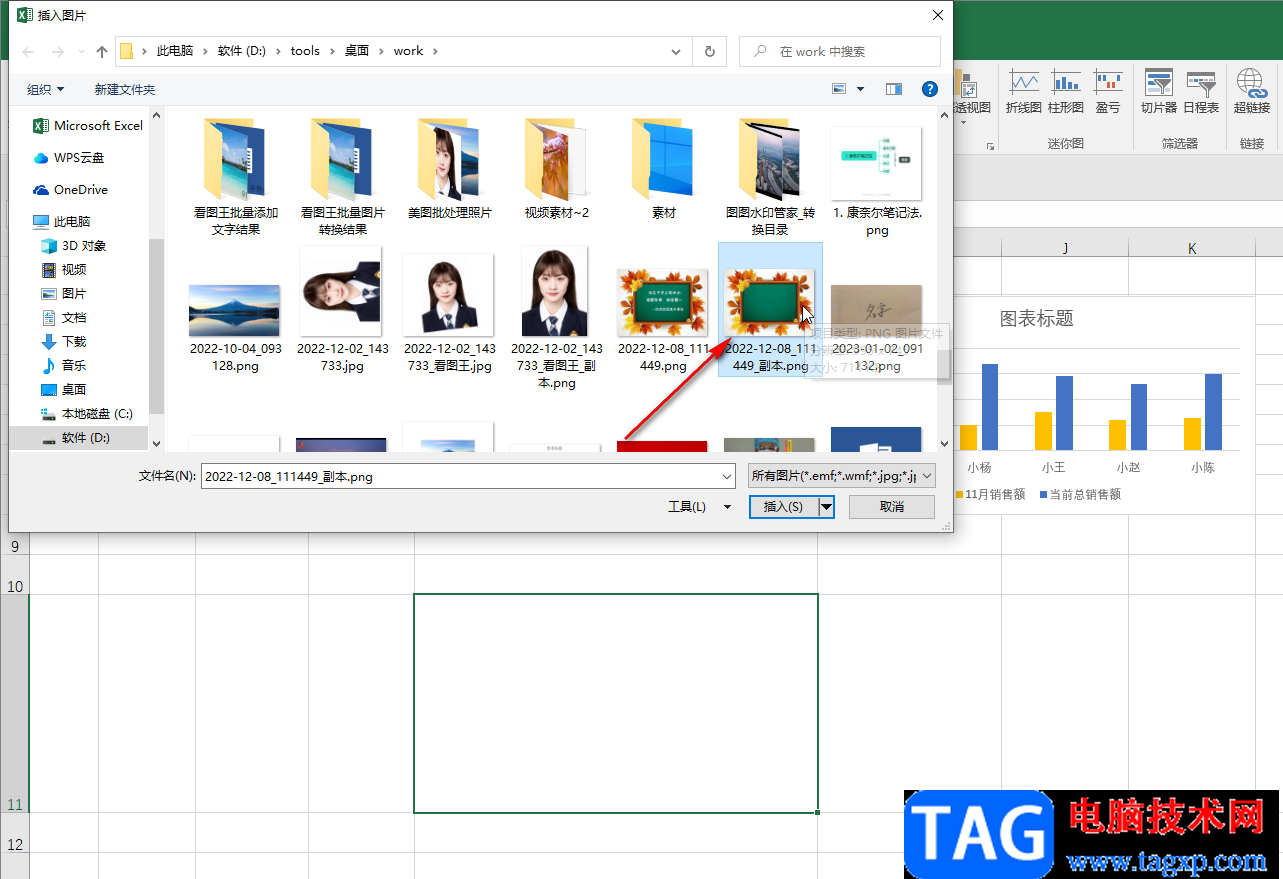Open the help icon in file dialog
Viewport: 1283px width, 879px height.
[x=930, y=89]
